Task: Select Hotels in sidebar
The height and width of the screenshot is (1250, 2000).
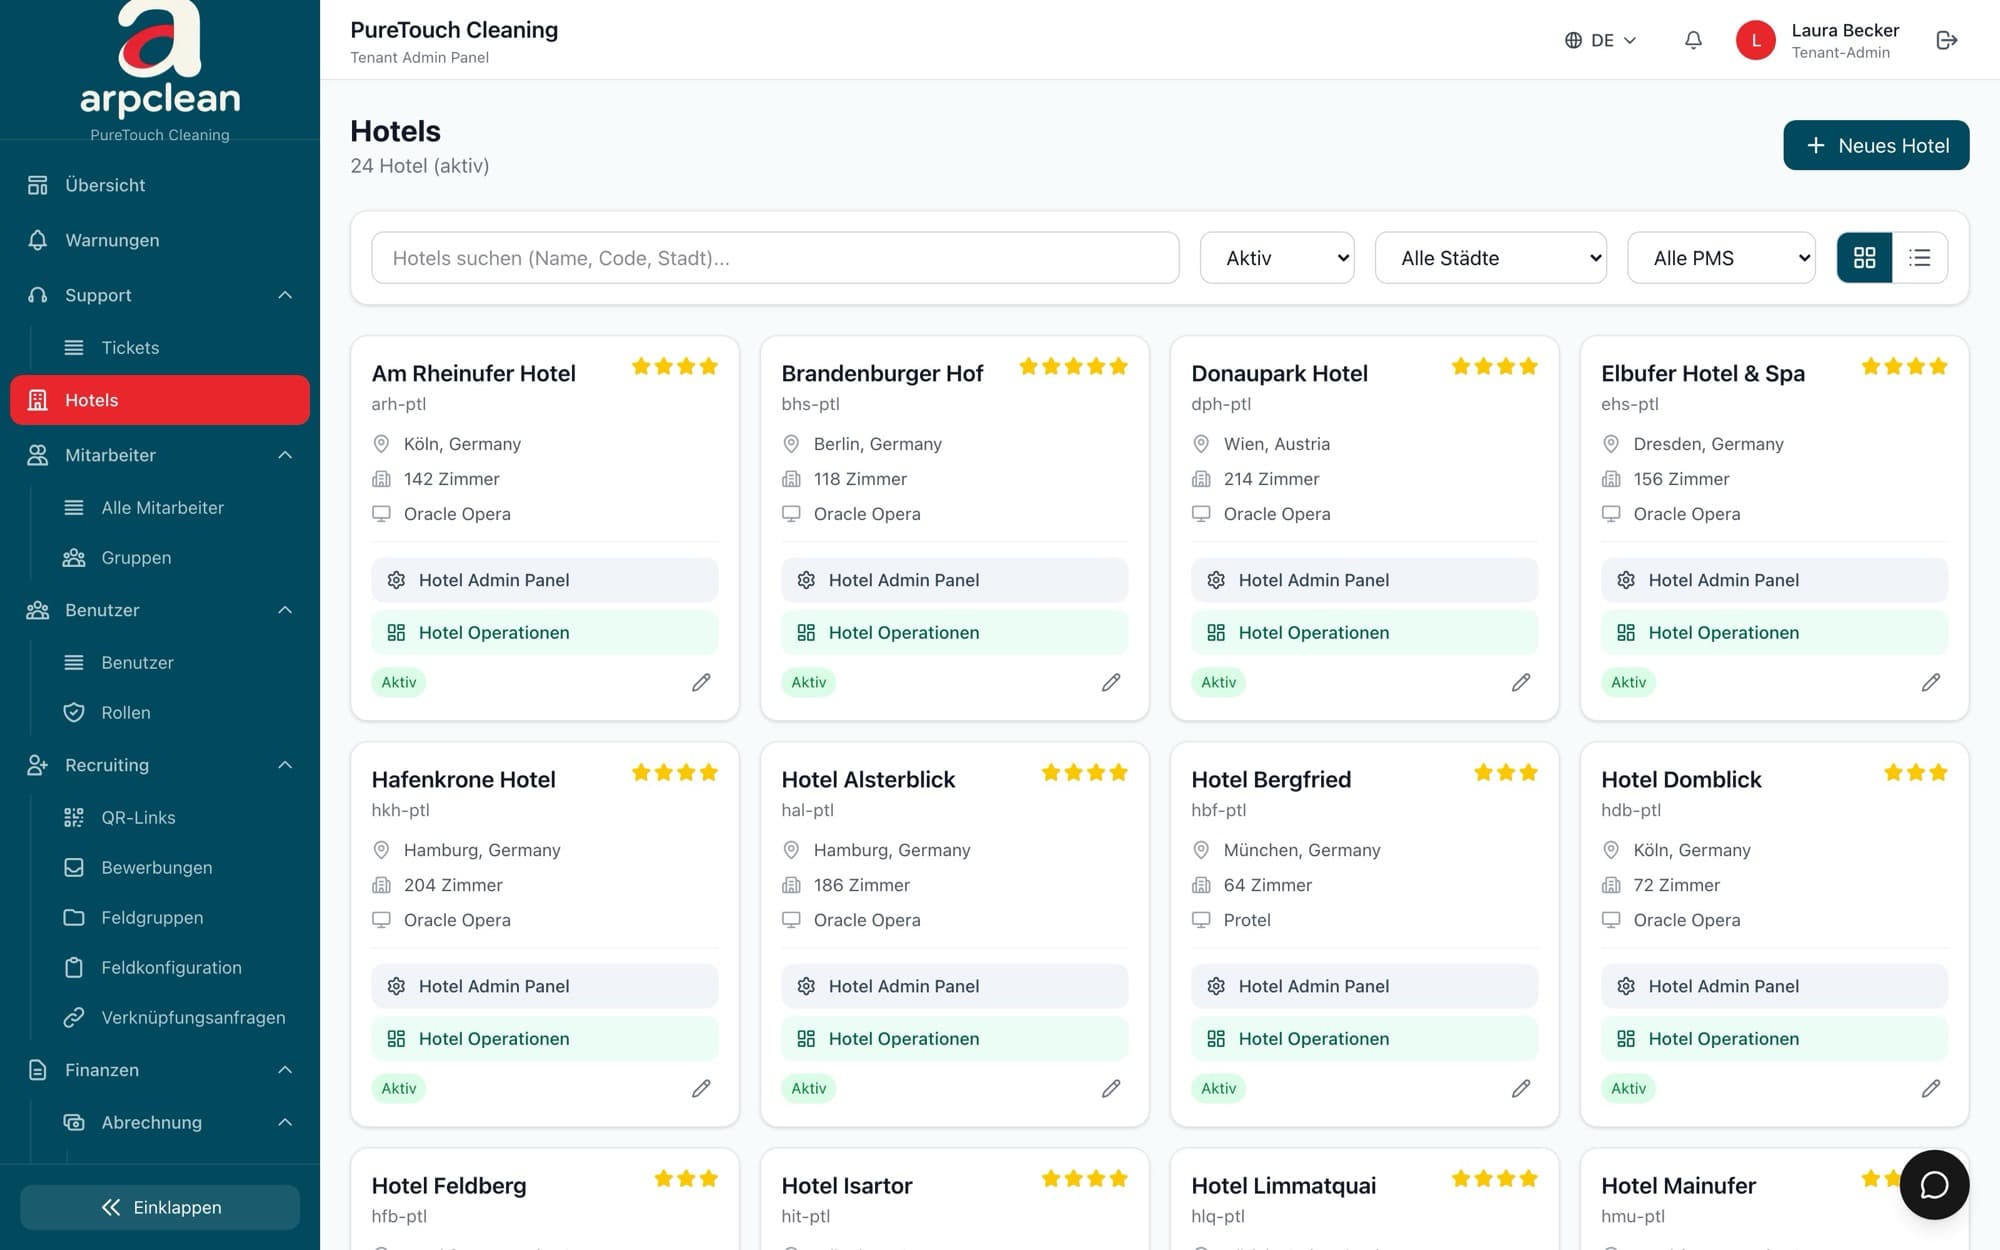Action: [x=160, y=400]
